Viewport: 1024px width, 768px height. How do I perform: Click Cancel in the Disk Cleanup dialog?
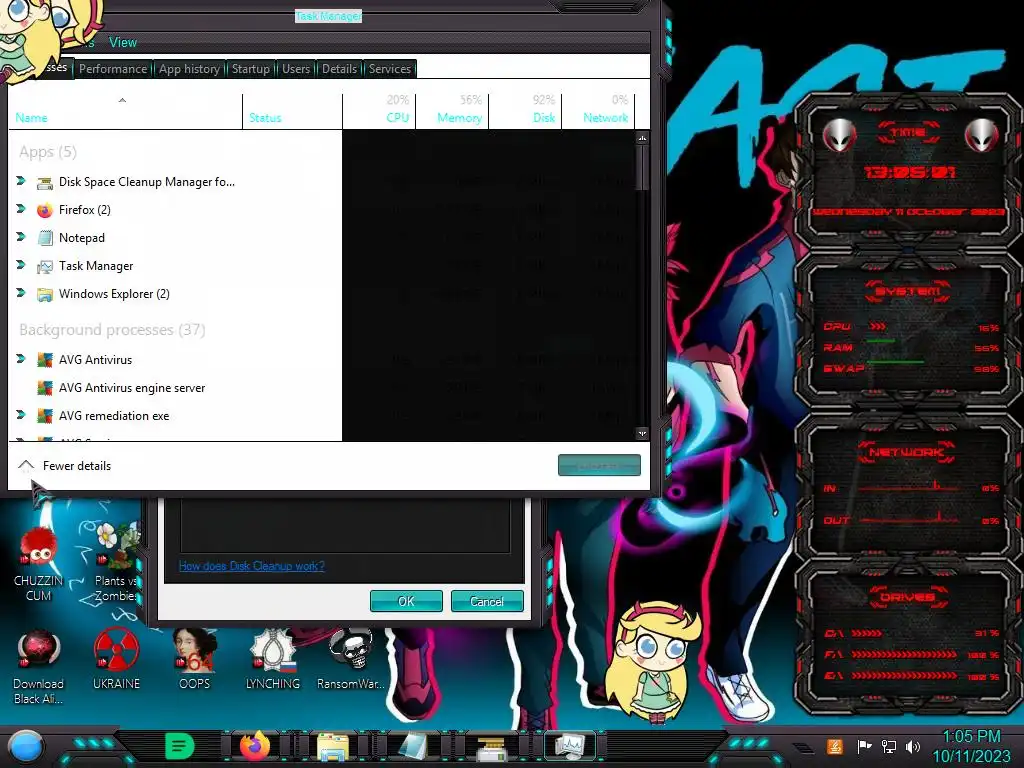click(487, 601)
